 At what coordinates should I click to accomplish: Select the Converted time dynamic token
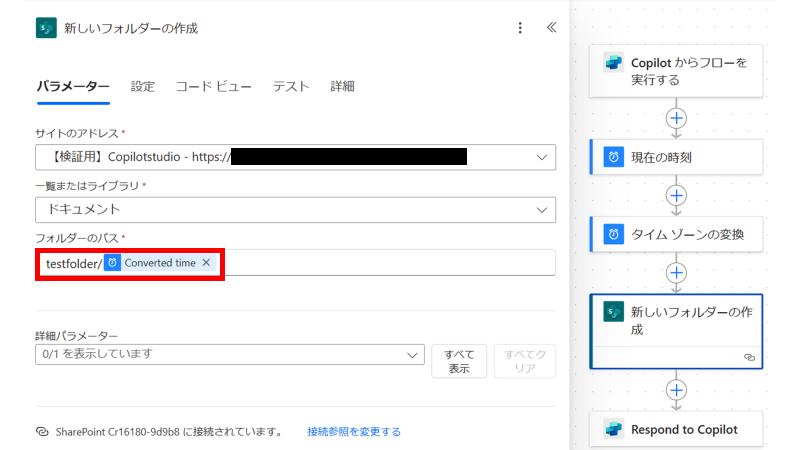(160, 263)
